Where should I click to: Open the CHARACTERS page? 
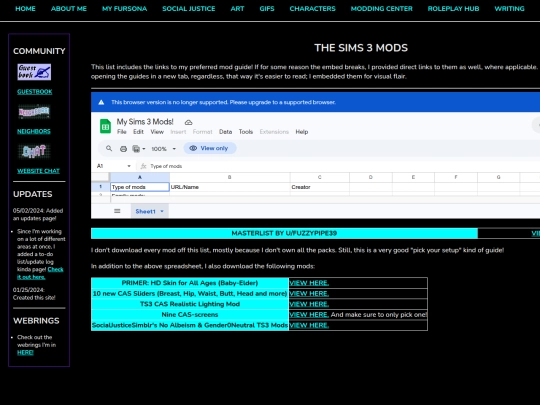[x=312, y=9]
